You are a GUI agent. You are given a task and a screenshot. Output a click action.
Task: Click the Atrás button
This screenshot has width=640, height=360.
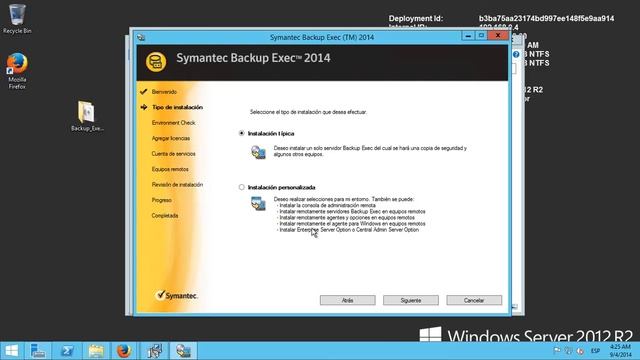347,300
